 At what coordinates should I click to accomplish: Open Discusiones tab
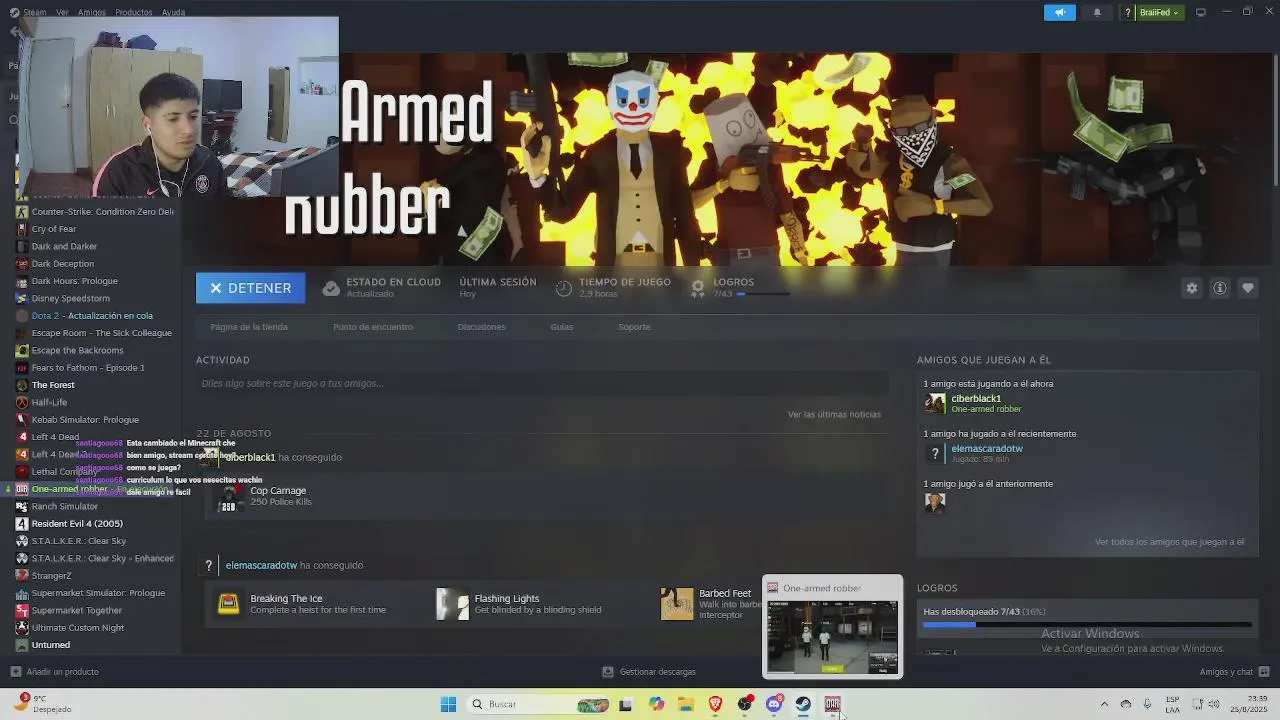point(481,327)
